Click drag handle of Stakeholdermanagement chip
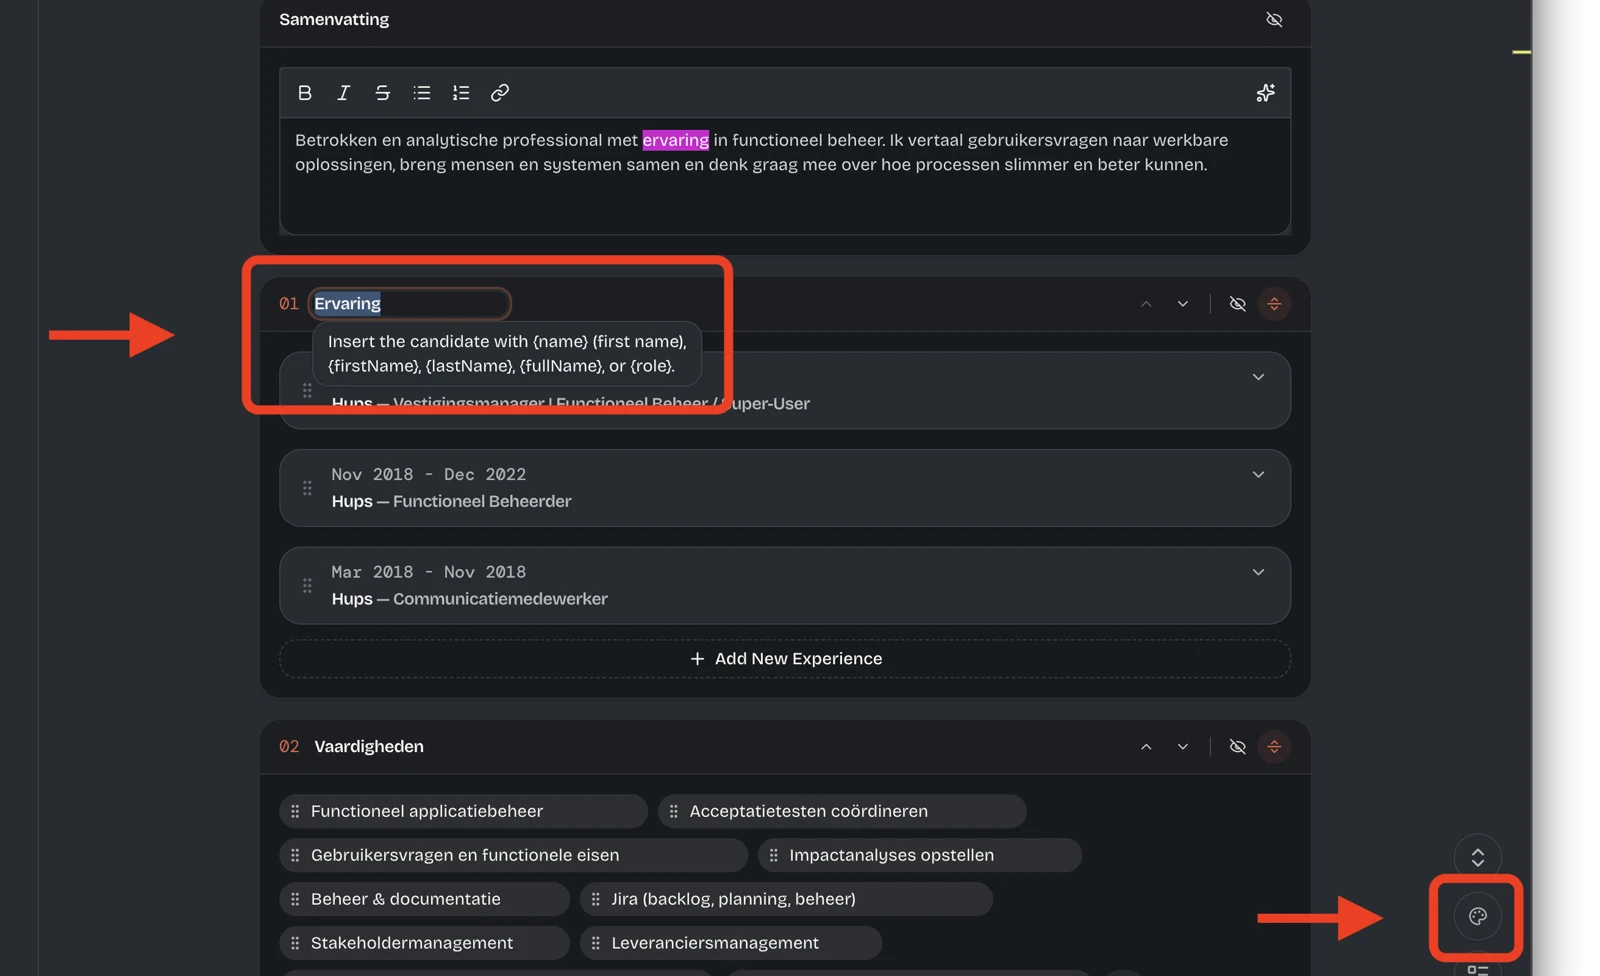The image size is (1600, 976). click(x=295, y=944)
